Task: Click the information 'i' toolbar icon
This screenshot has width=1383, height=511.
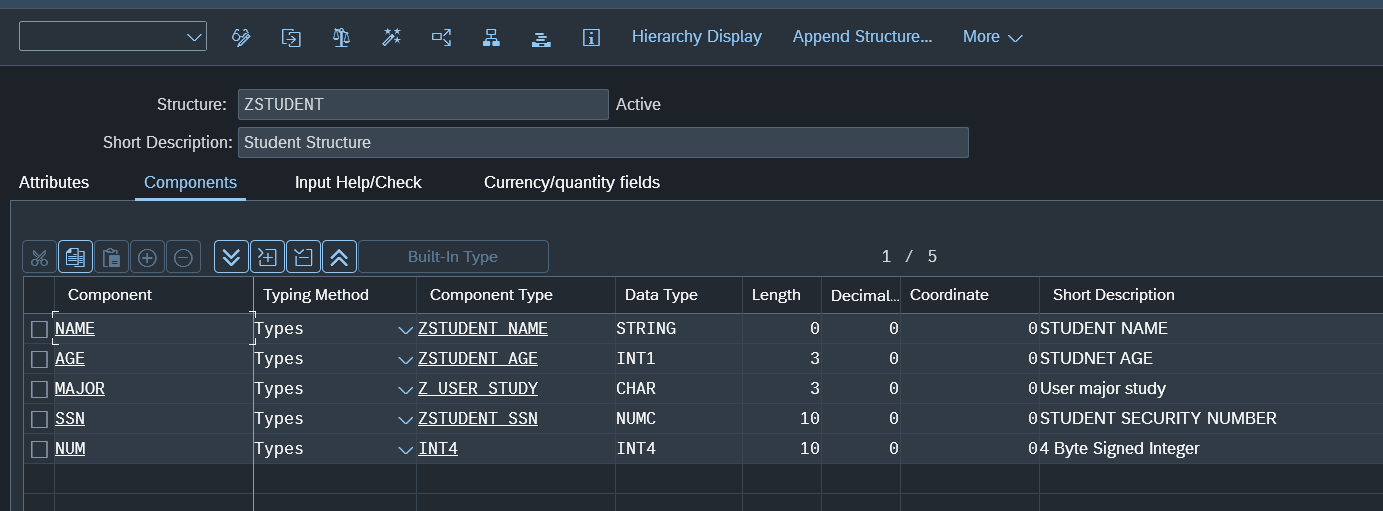Action: click(x=591, y=37)
